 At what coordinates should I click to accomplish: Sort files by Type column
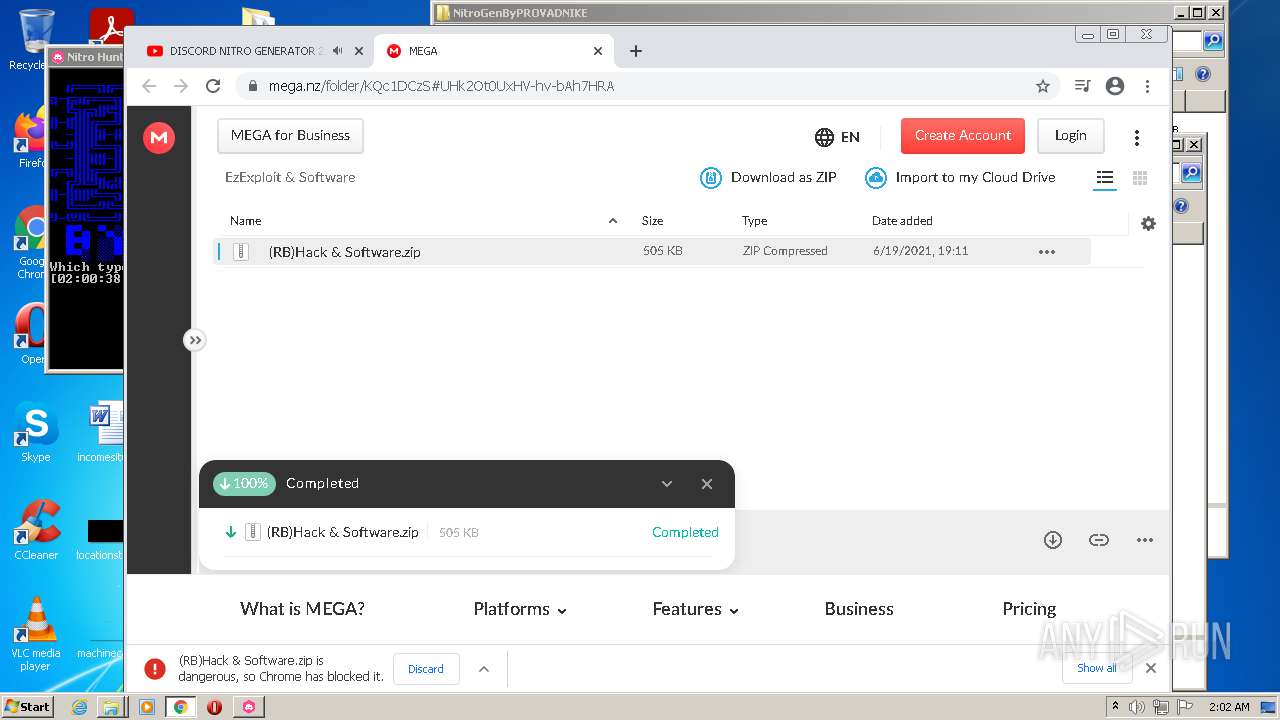coord(754,221)
